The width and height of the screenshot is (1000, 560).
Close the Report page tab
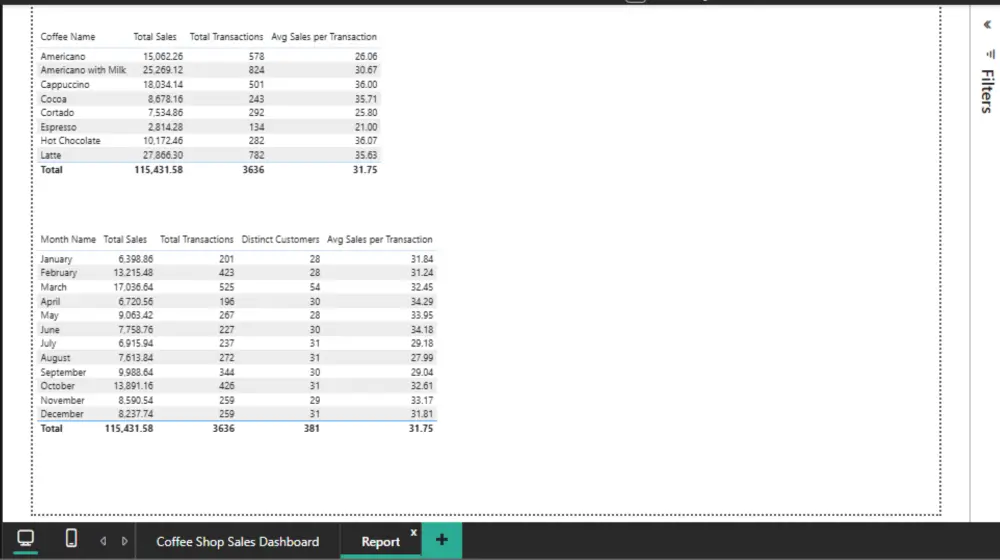tap(413, 532)
